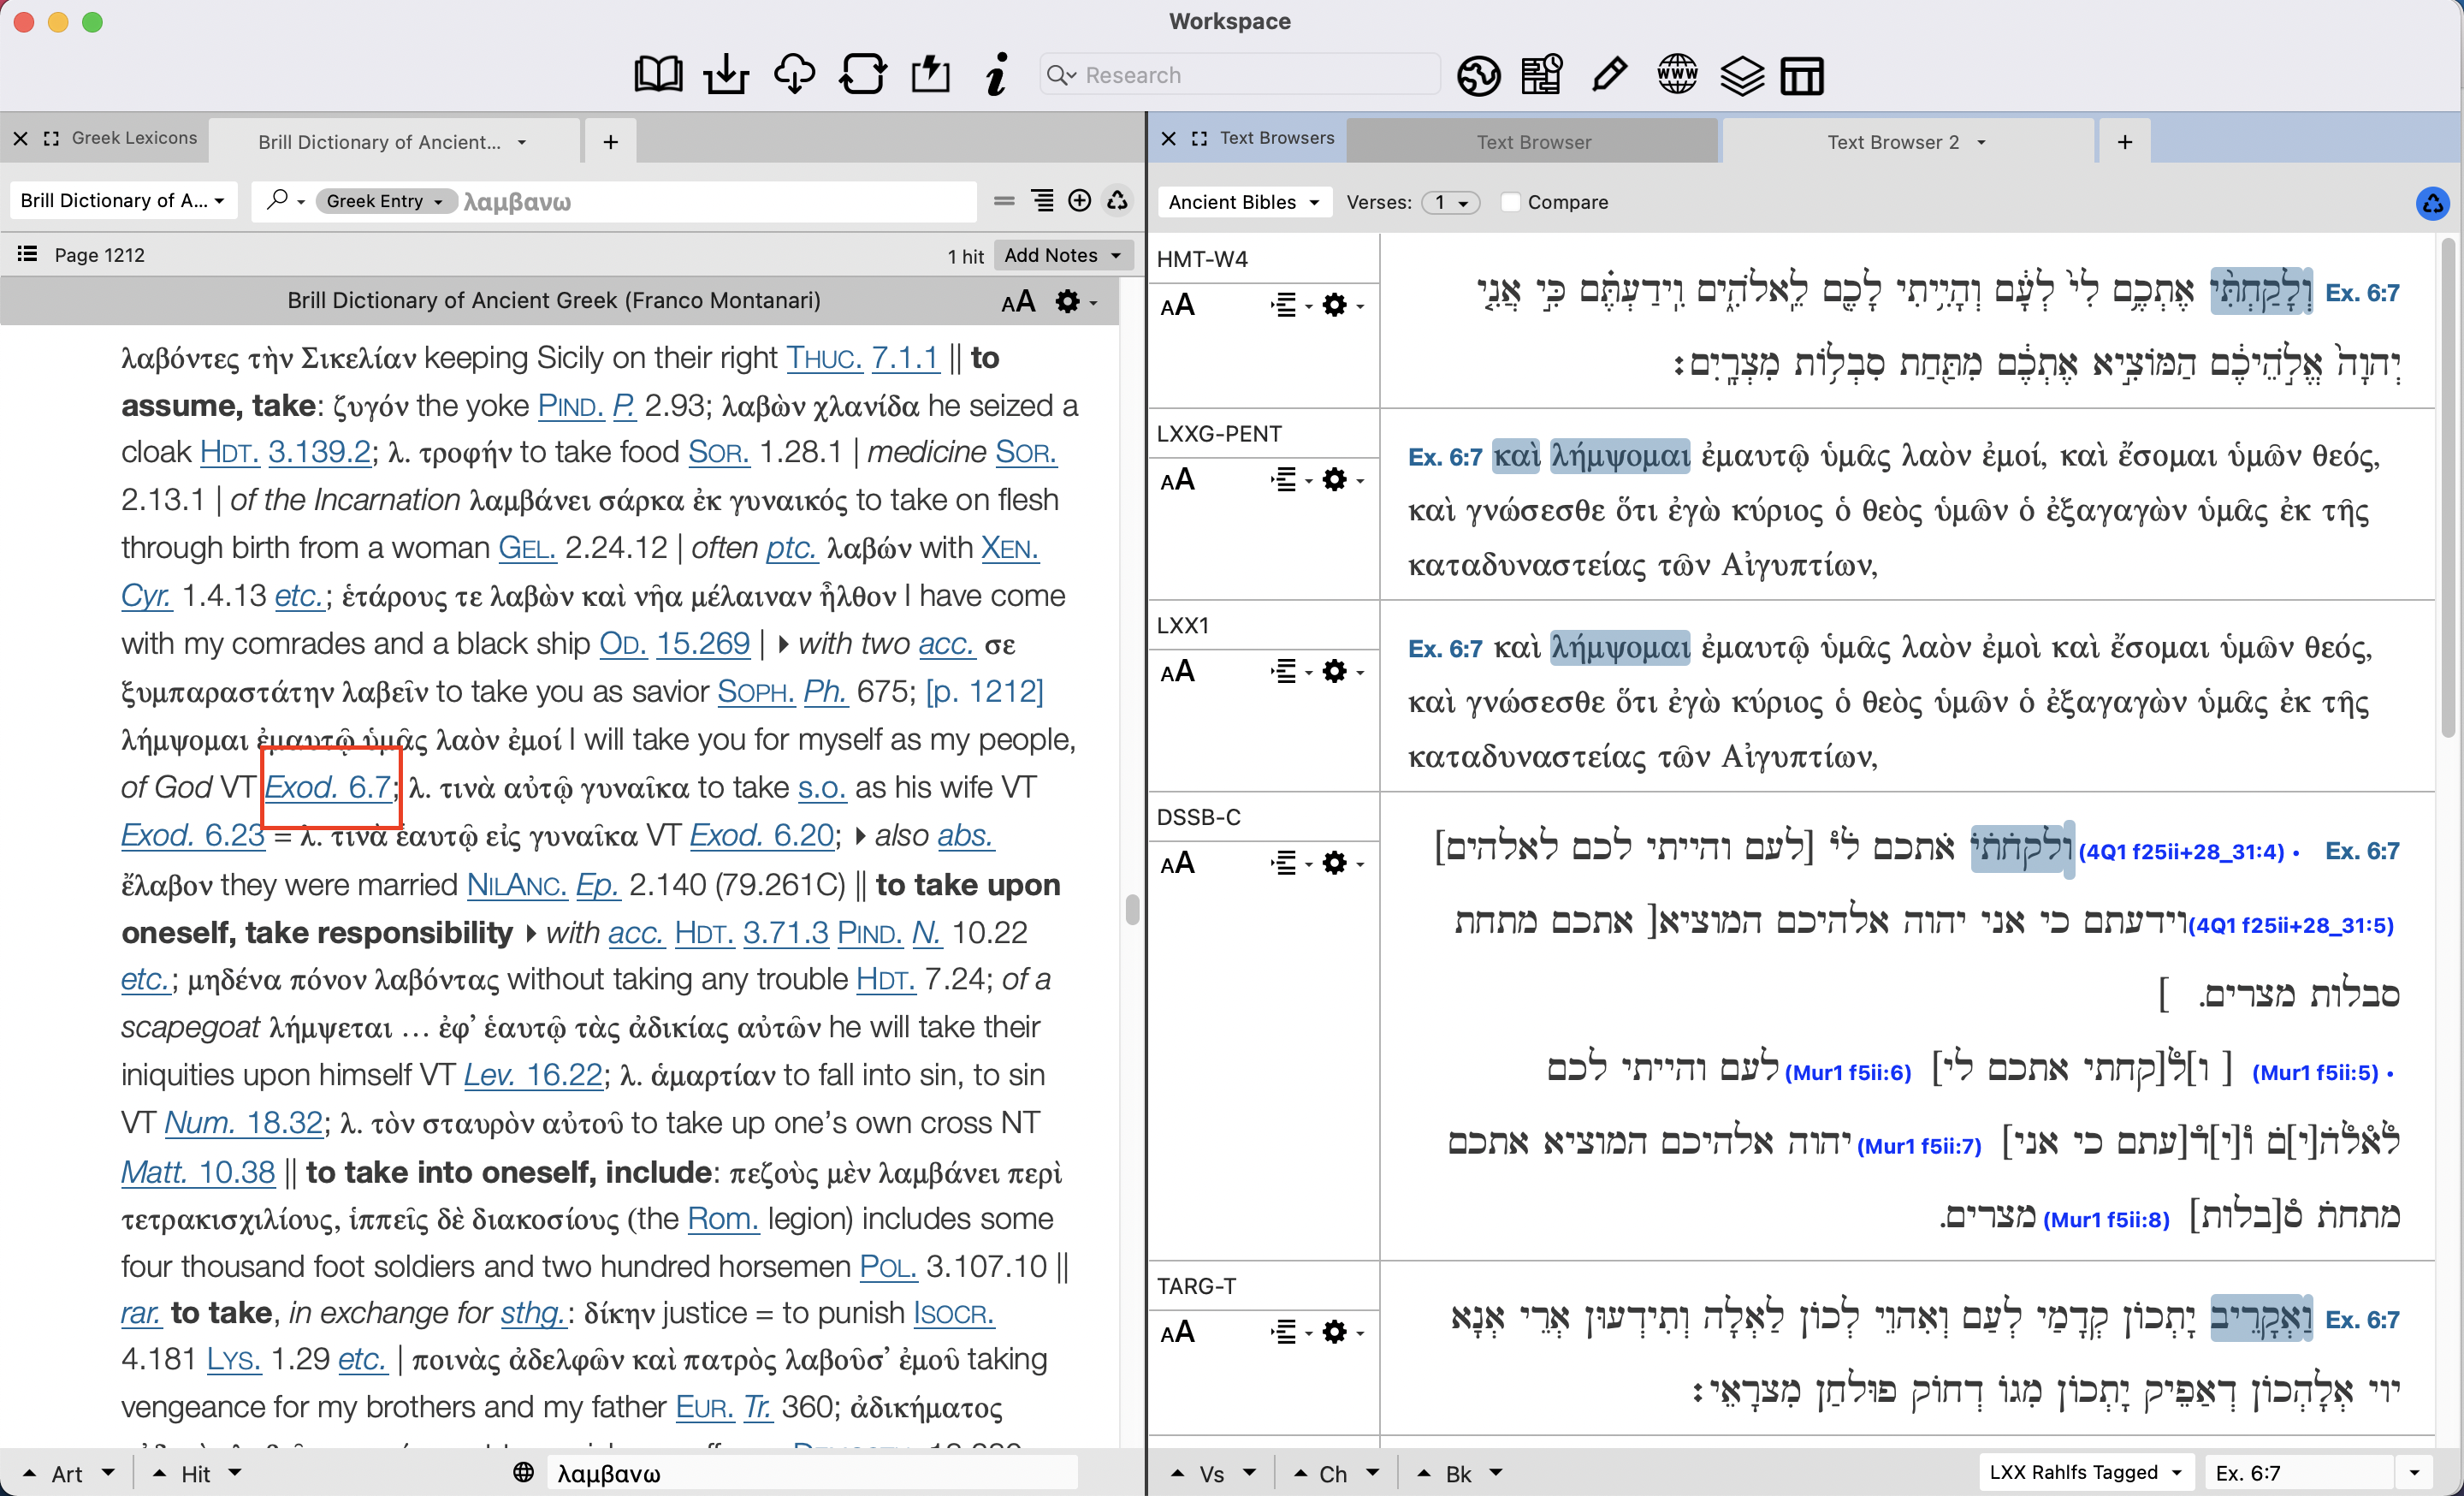Click the blue recycle link icon in Text Browser
The width and height of the screenshot is (2464, 1496).
tap(2432, 203)
